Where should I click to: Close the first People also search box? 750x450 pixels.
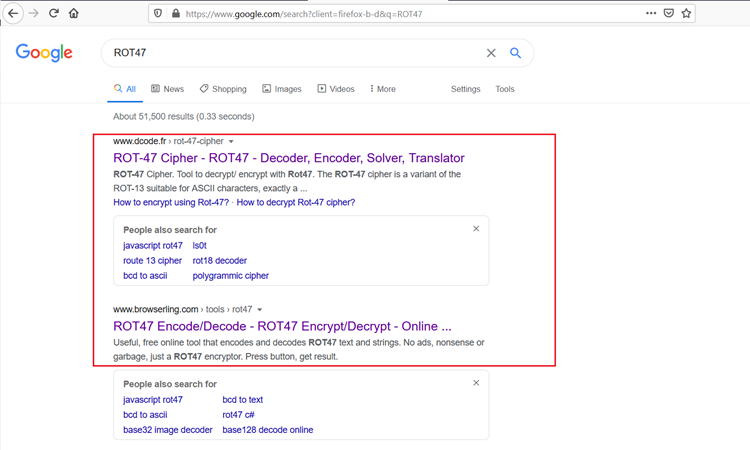coord(476,229)
